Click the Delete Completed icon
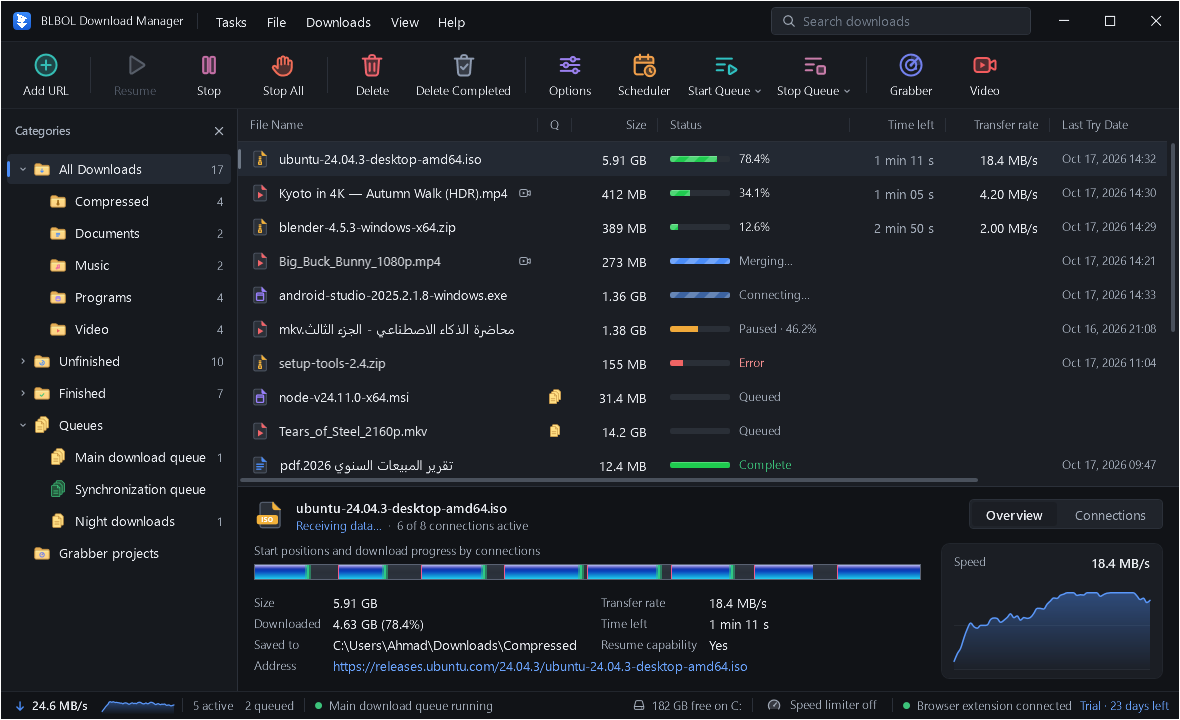The height and width of the screenshot is (720, 1180). click(464, 65)
